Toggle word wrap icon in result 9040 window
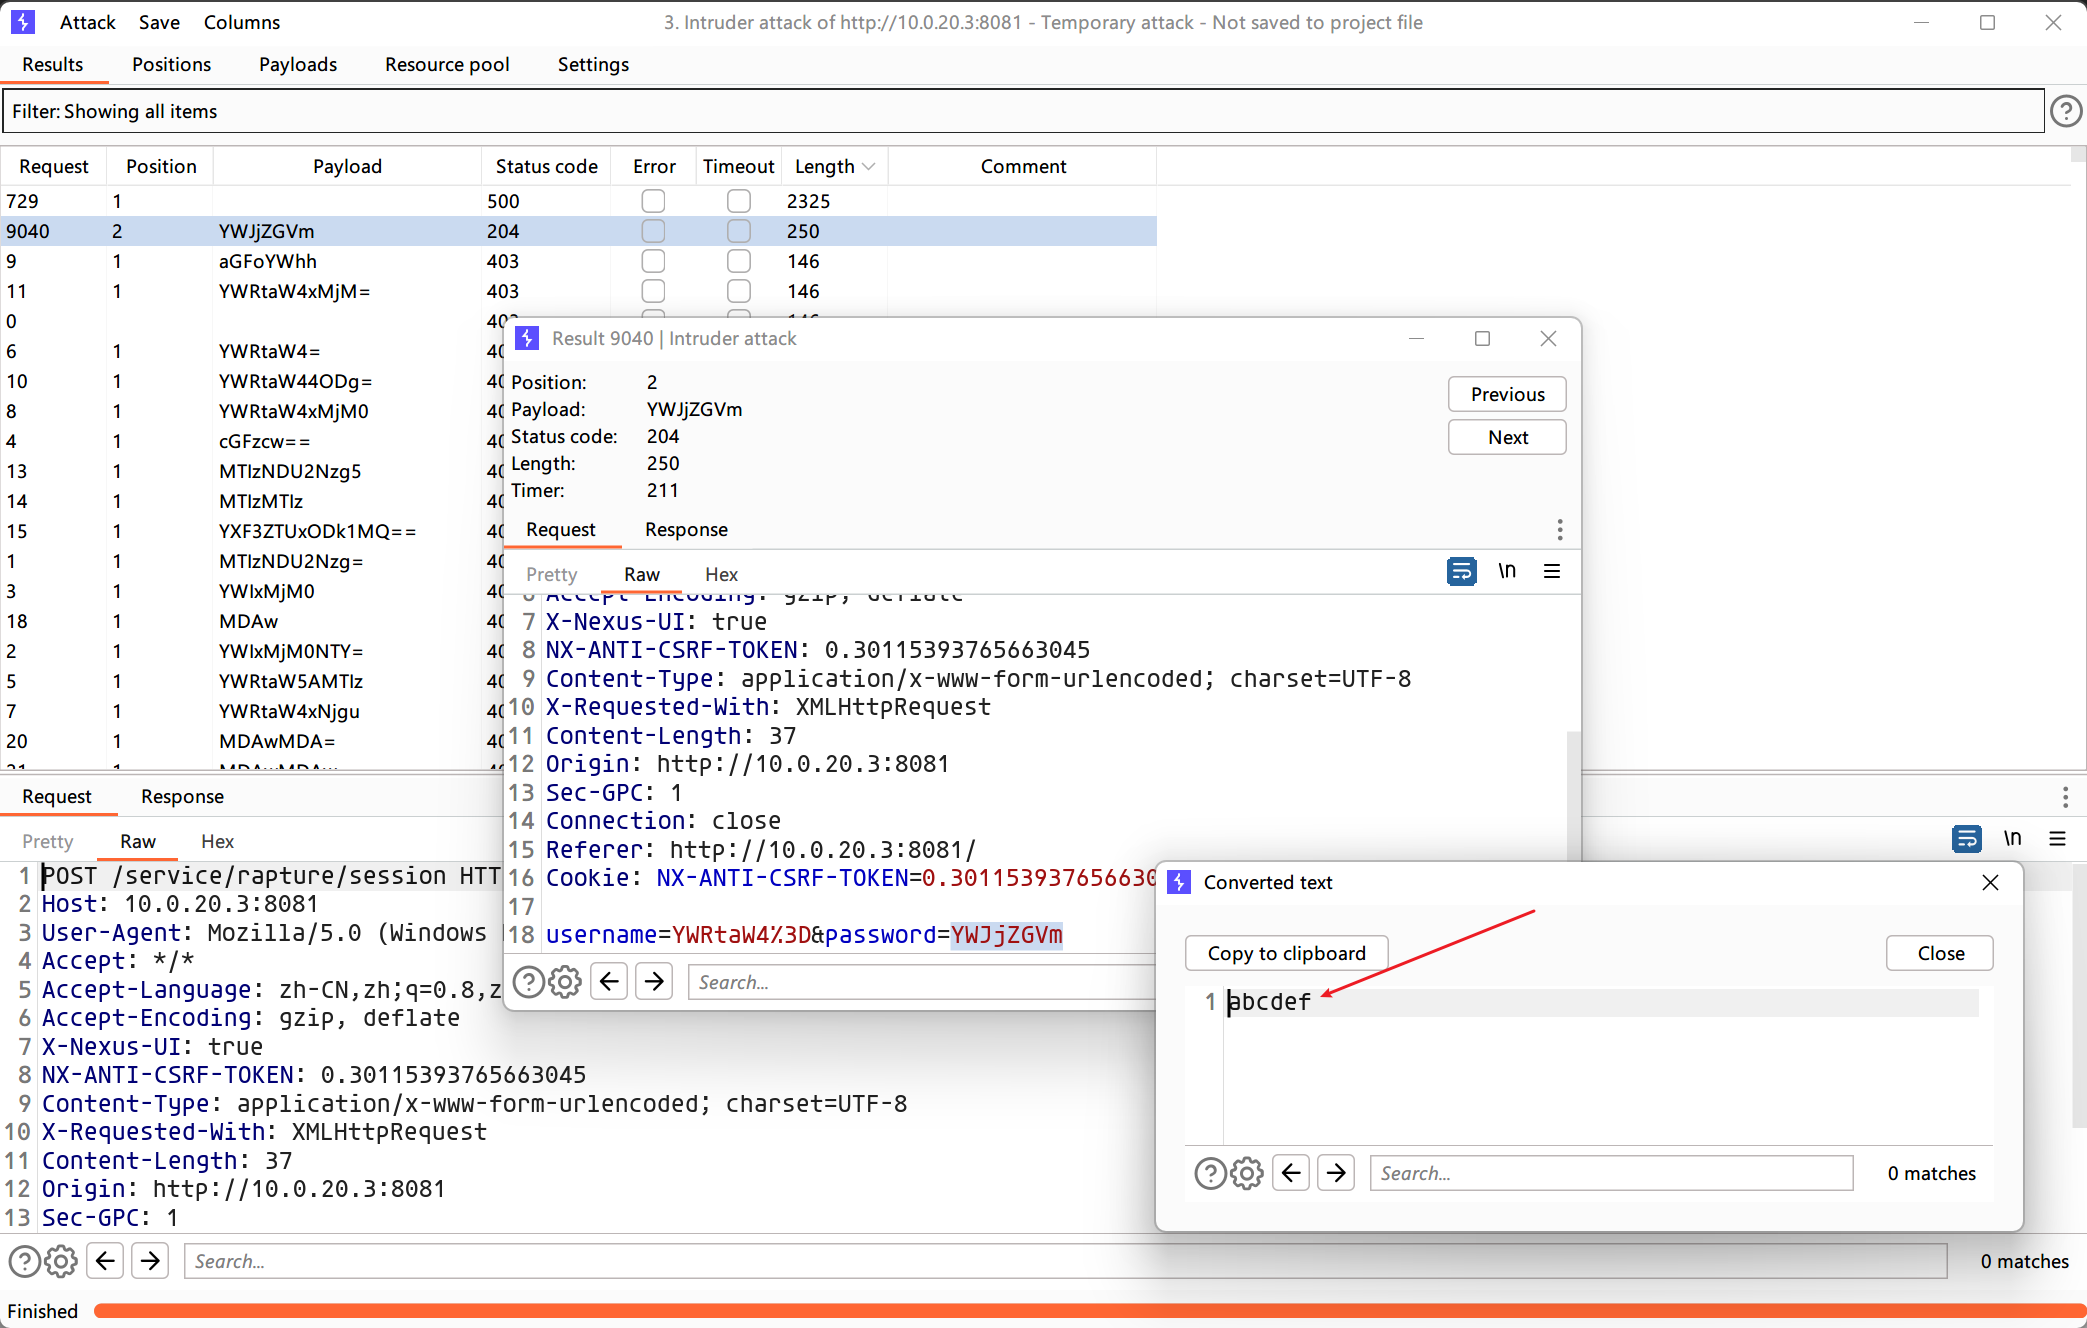 click(x=1461, y=571)
